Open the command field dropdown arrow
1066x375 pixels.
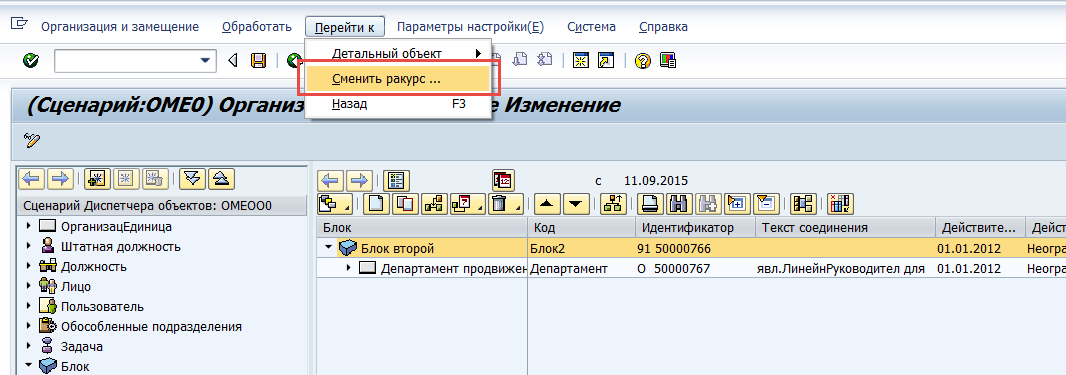point(206,61)
